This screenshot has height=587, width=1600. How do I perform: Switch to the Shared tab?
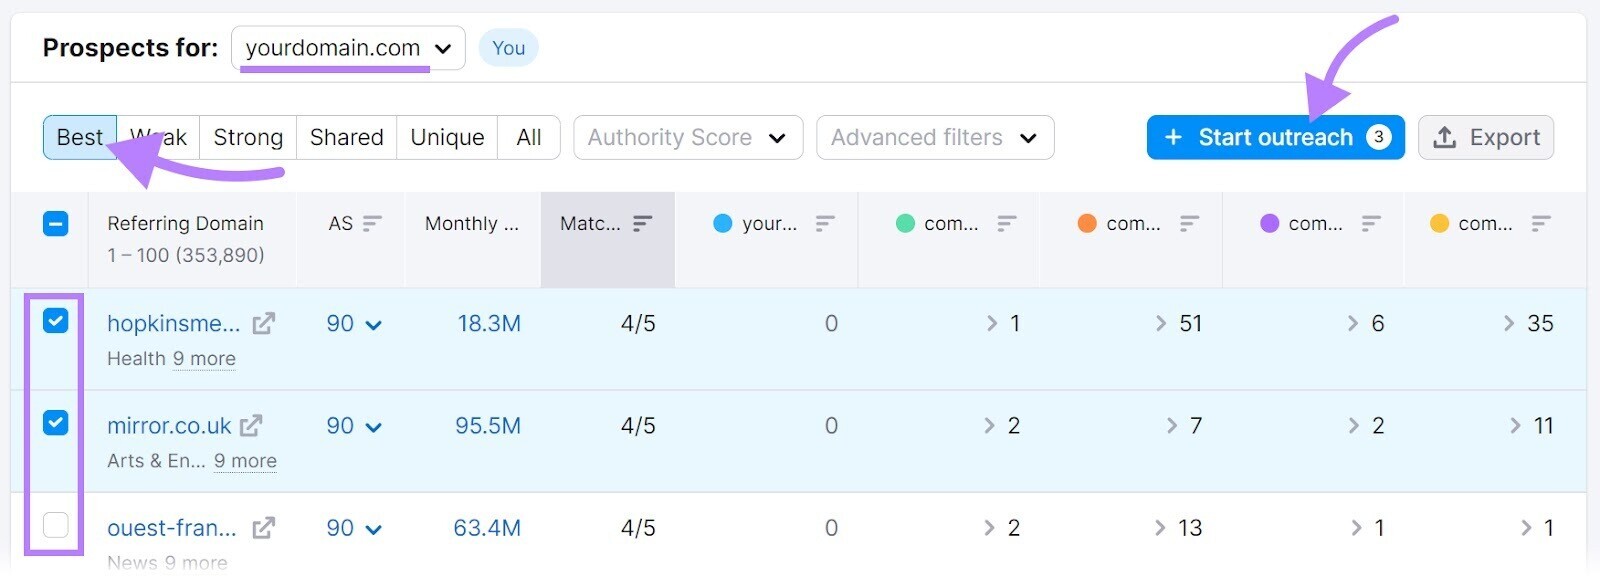347,138
